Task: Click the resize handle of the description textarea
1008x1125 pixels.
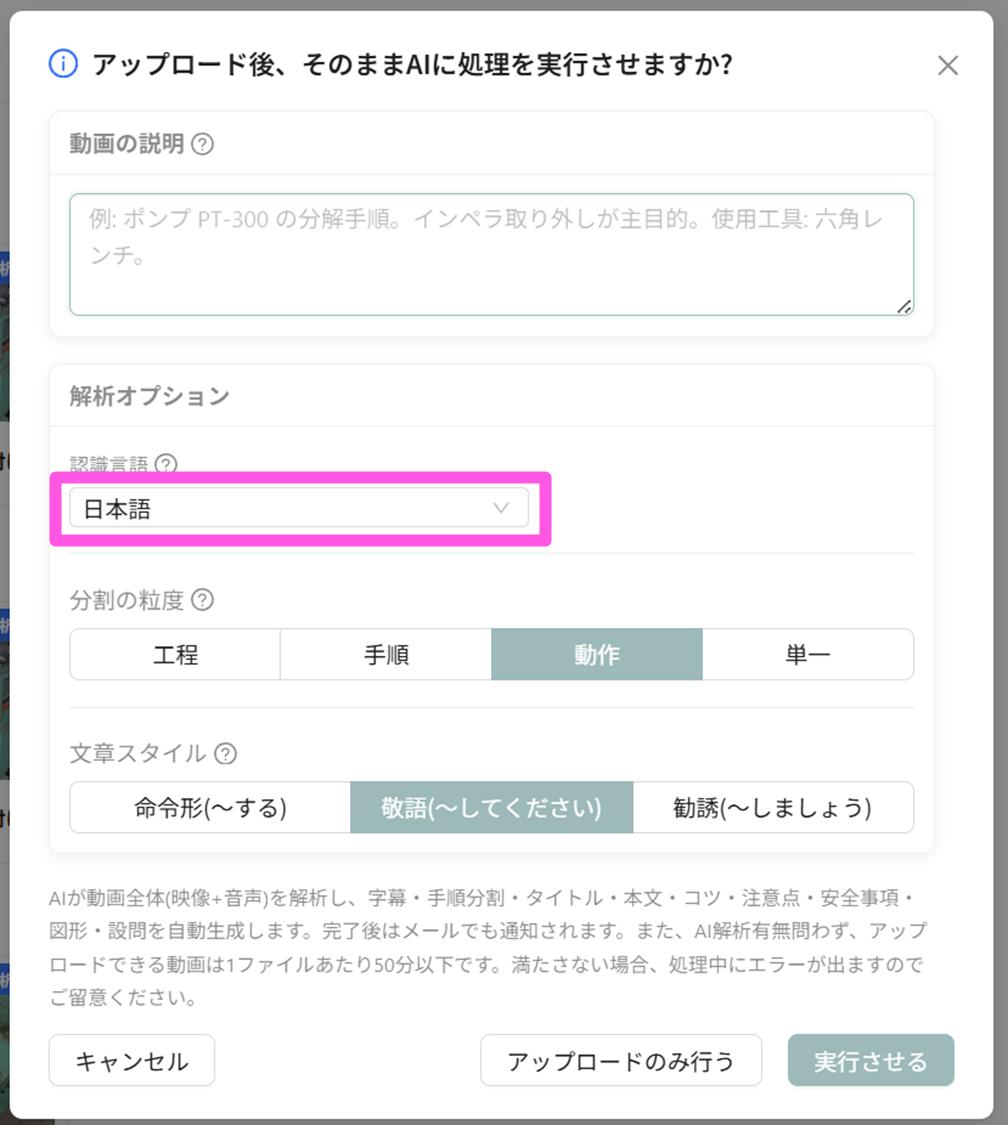Action: tap(904, 306)
